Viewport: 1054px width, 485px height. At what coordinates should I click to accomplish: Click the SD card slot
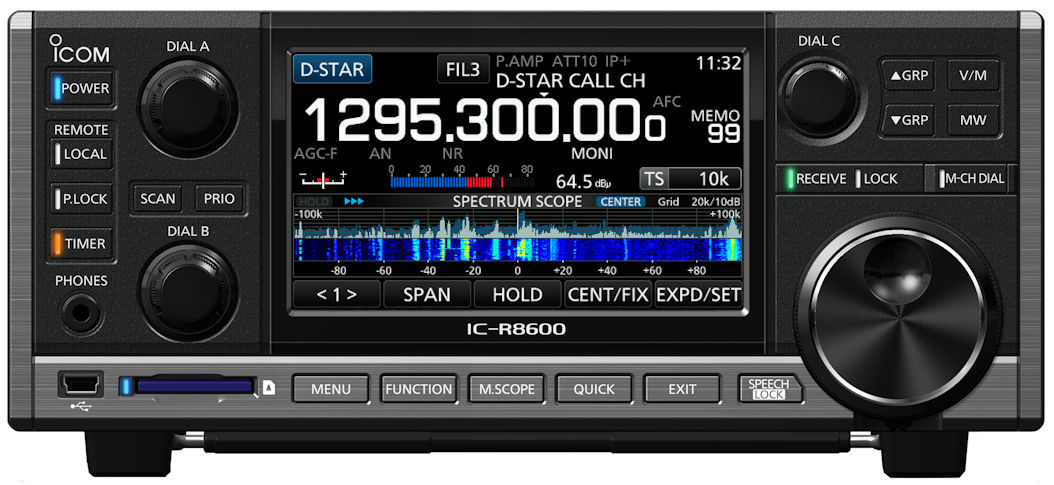point(195,386)
